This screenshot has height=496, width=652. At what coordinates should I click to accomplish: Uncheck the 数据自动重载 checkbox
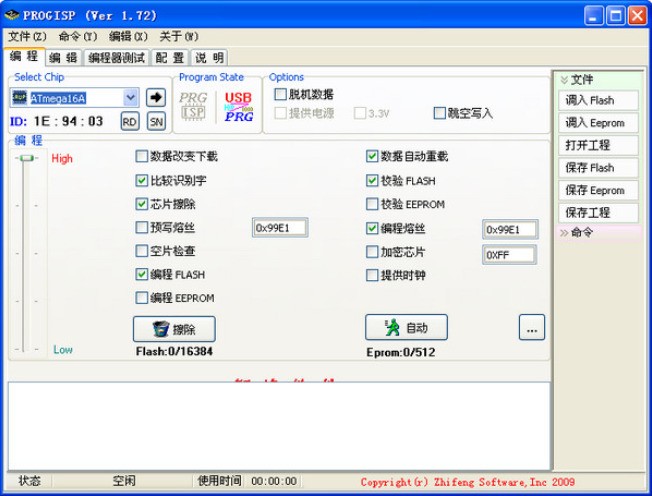[372, 156]
